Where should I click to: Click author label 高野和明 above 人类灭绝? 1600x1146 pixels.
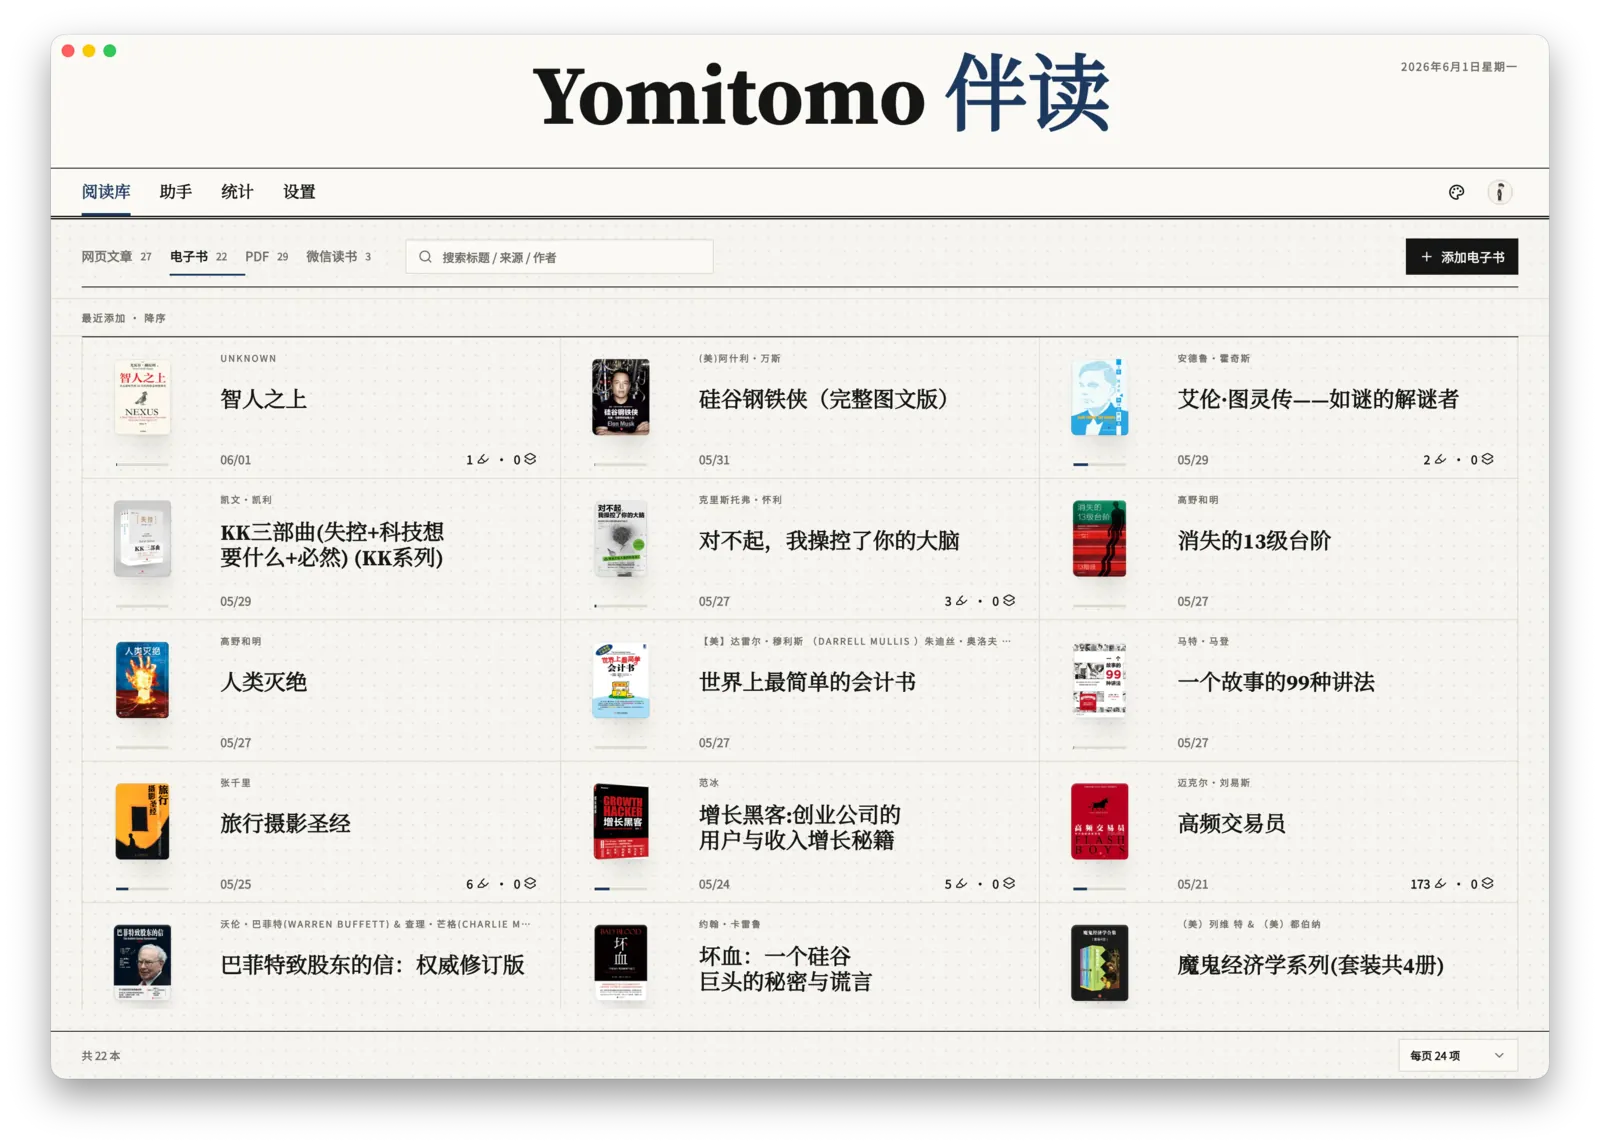pos(240,642)
